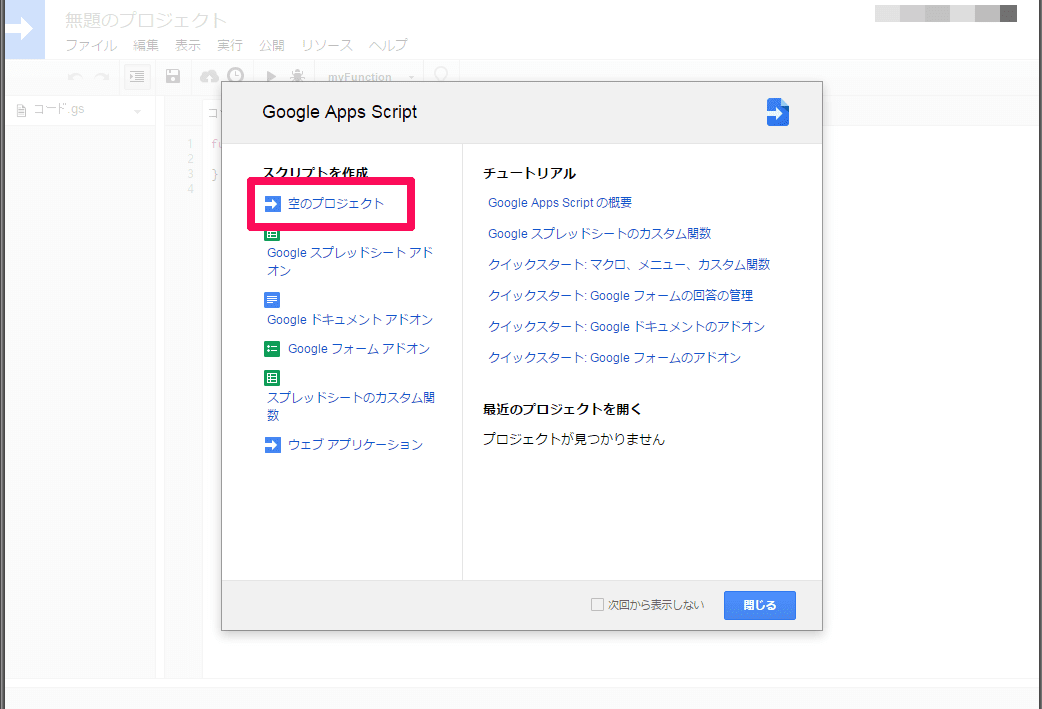Click the blue arrow icon beside ウェブ アプリケーション
The height and width of the screenshot is (709, 1042).
click(x=272, y=445)
